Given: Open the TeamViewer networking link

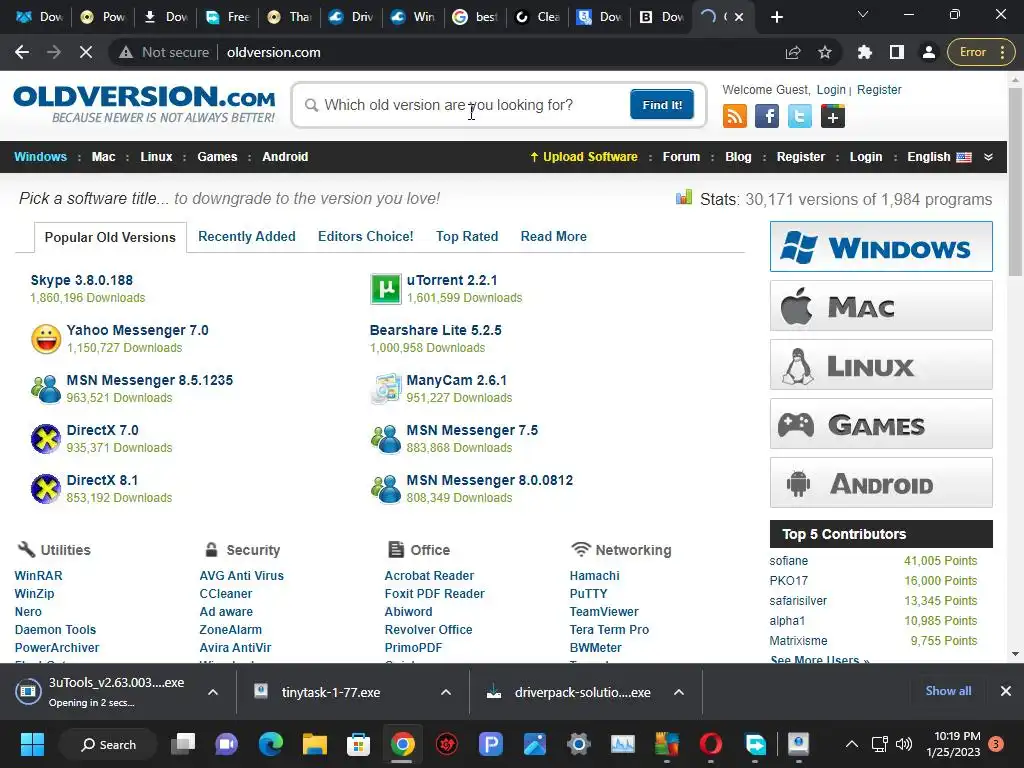Looking at the screenshot, I should pos(604,611).
